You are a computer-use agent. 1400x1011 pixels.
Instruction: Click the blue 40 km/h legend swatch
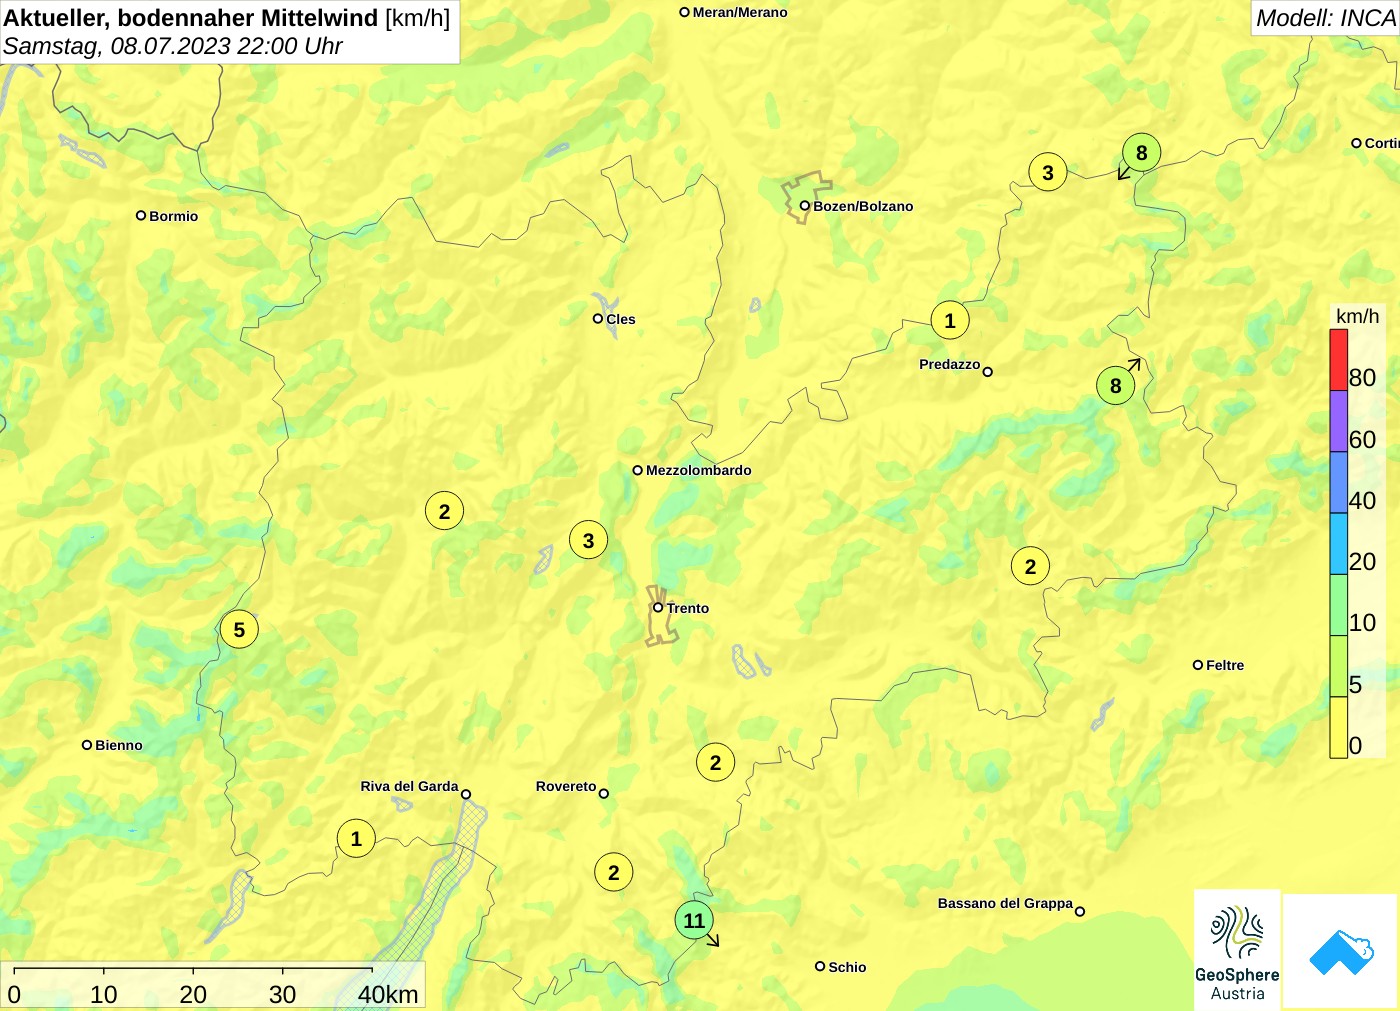click(1338, 483)
